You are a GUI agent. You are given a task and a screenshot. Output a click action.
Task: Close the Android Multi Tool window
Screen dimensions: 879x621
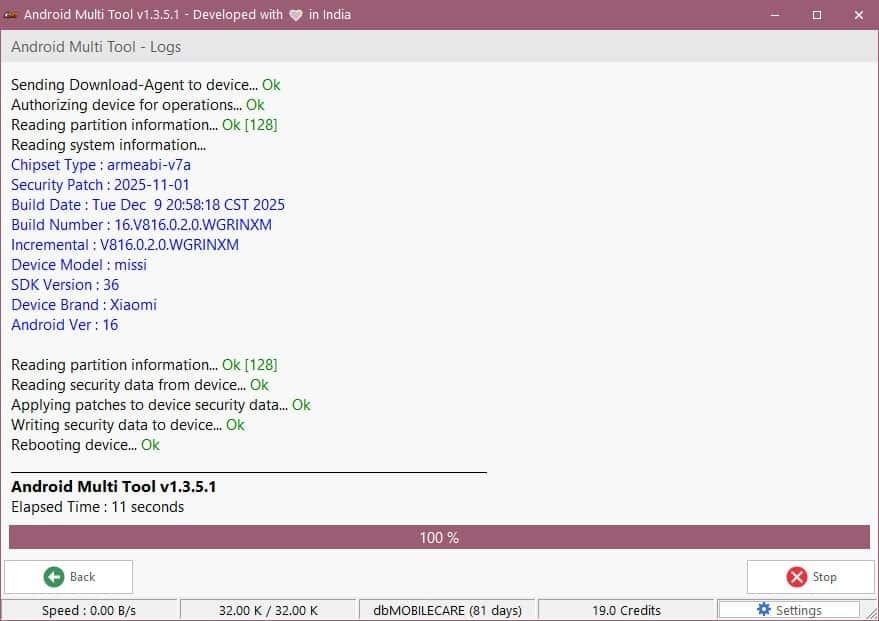[x=858, y=15]
